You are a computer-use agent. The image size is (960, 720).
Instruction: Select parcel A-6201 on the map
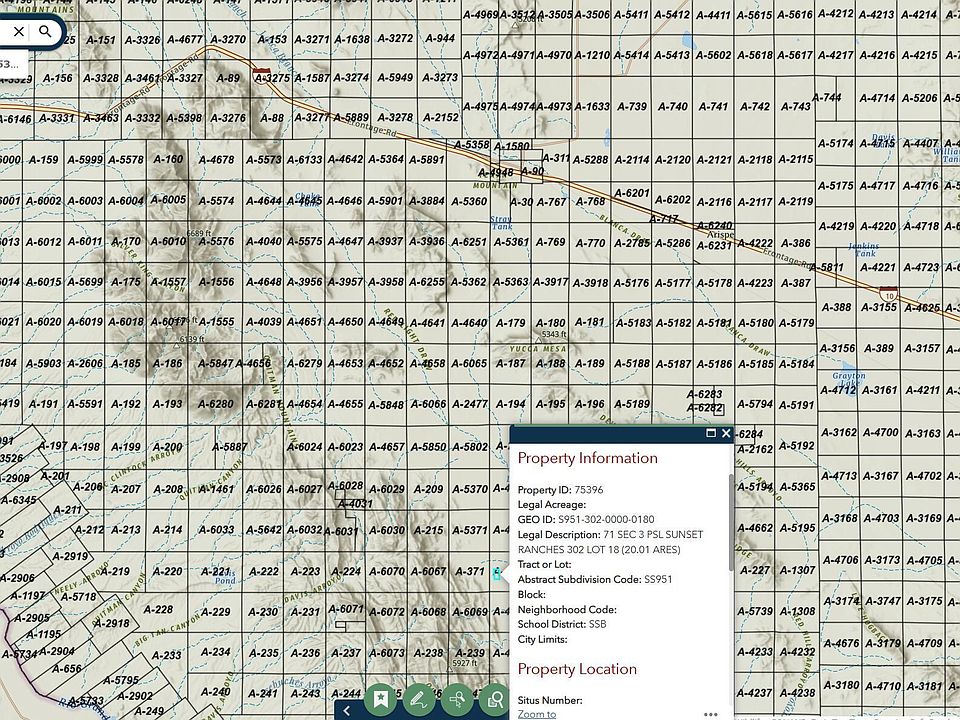coord(632,193)
